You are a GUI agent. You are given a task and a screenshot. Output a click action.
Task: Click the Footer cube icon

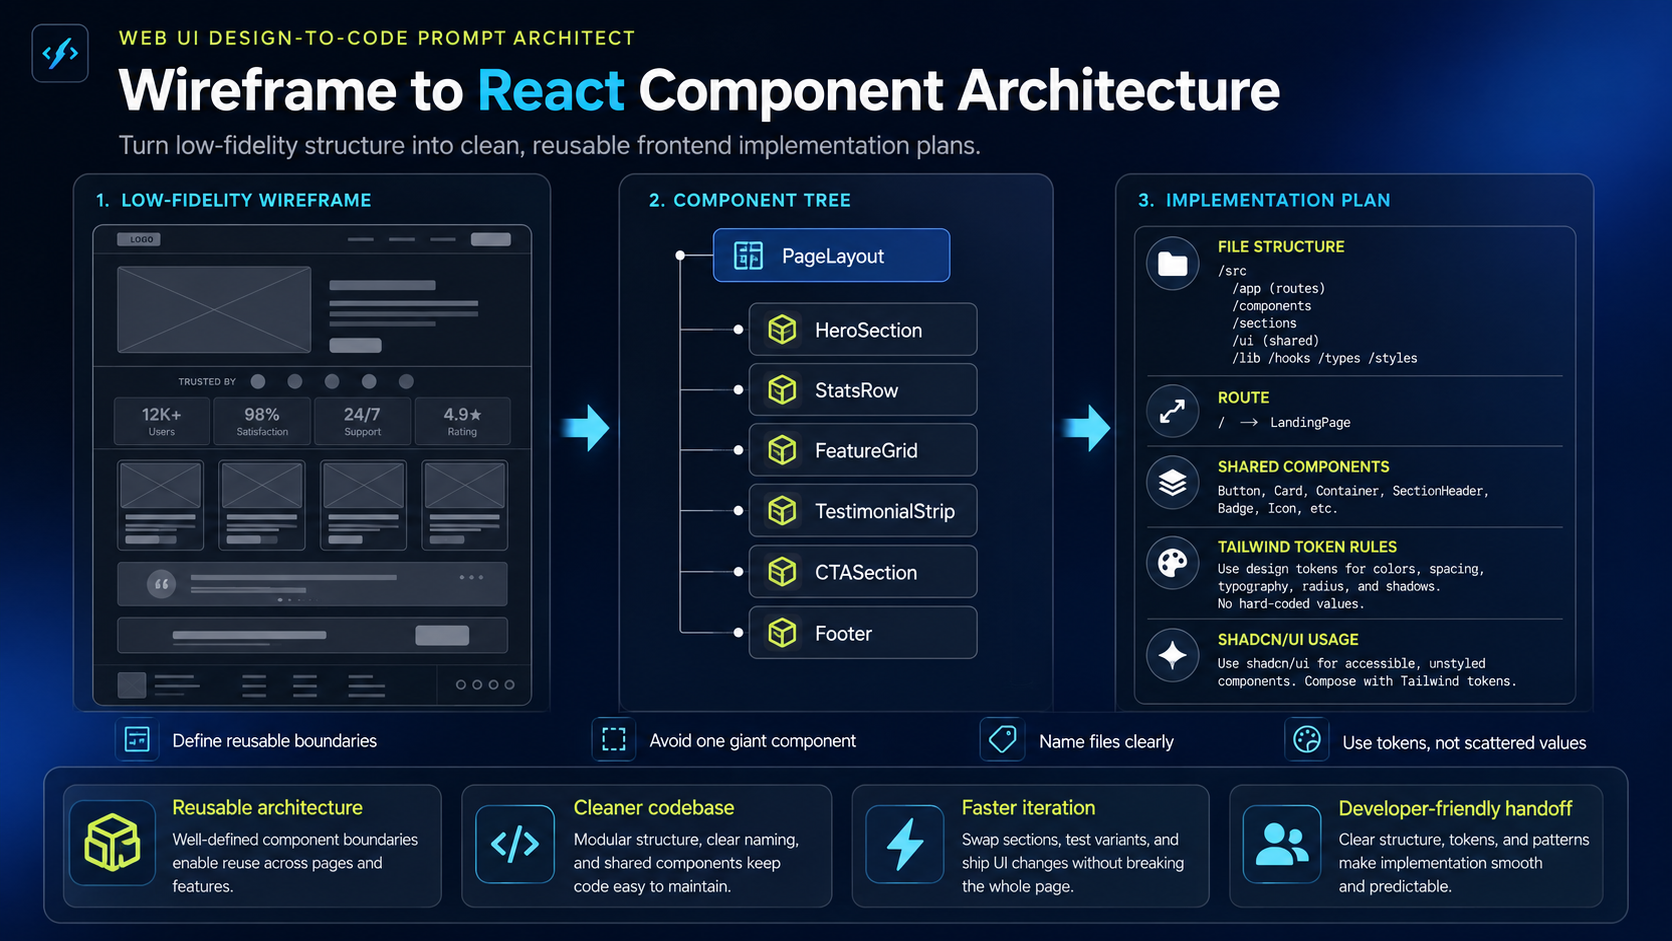782,633
